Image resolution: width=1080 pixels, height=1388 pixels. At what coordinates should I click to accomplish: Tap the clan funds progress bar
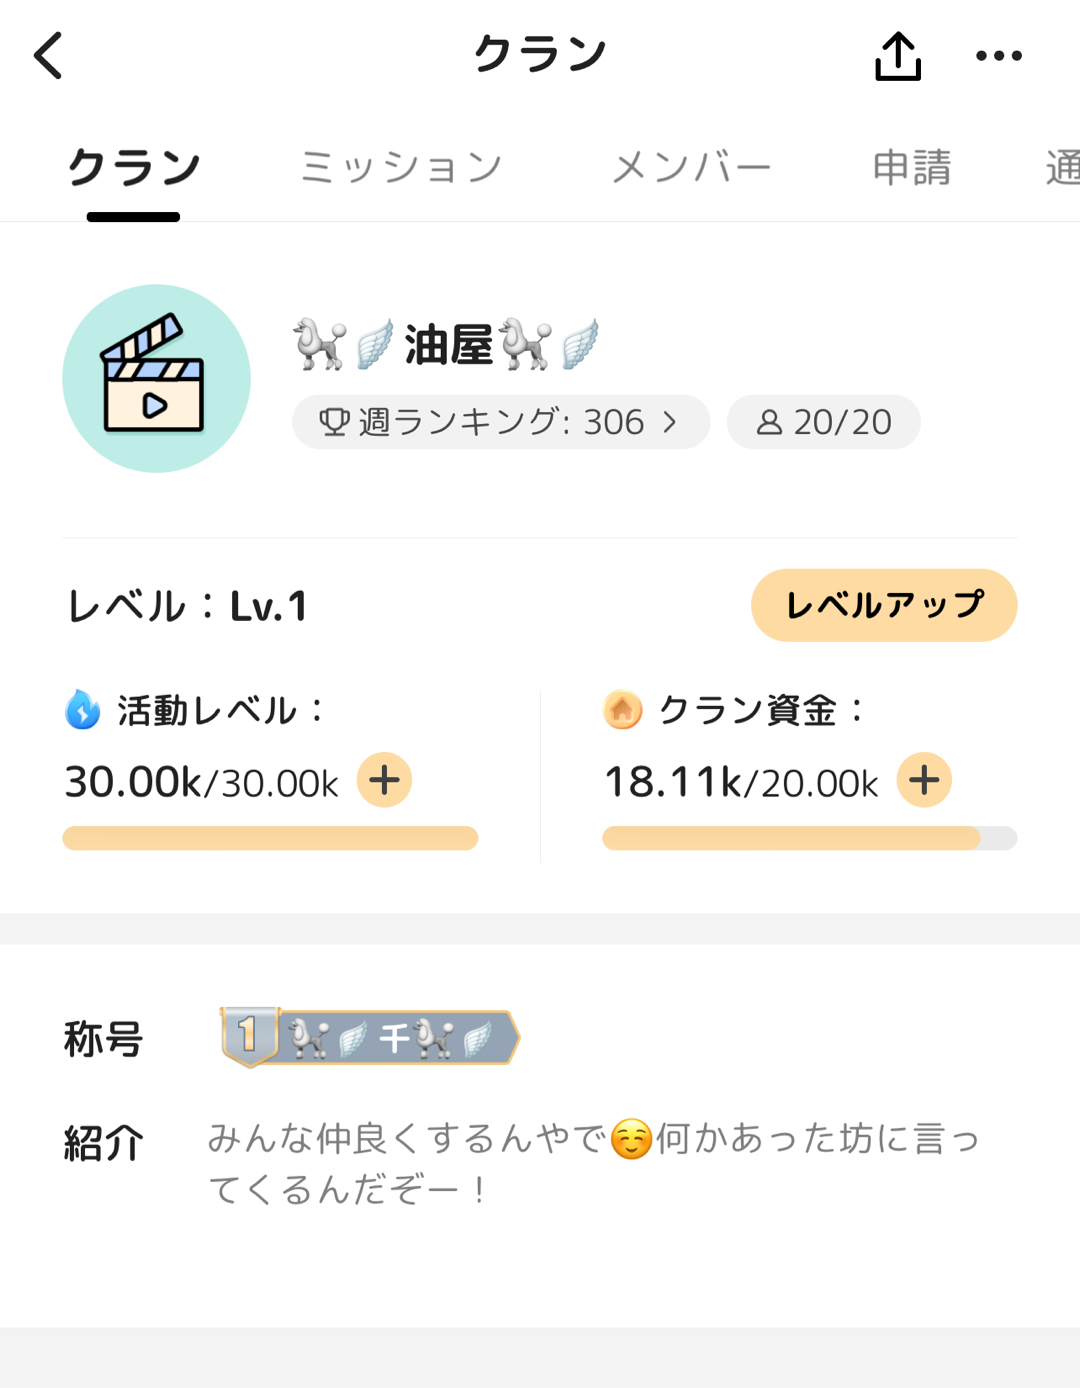(809, 838)
